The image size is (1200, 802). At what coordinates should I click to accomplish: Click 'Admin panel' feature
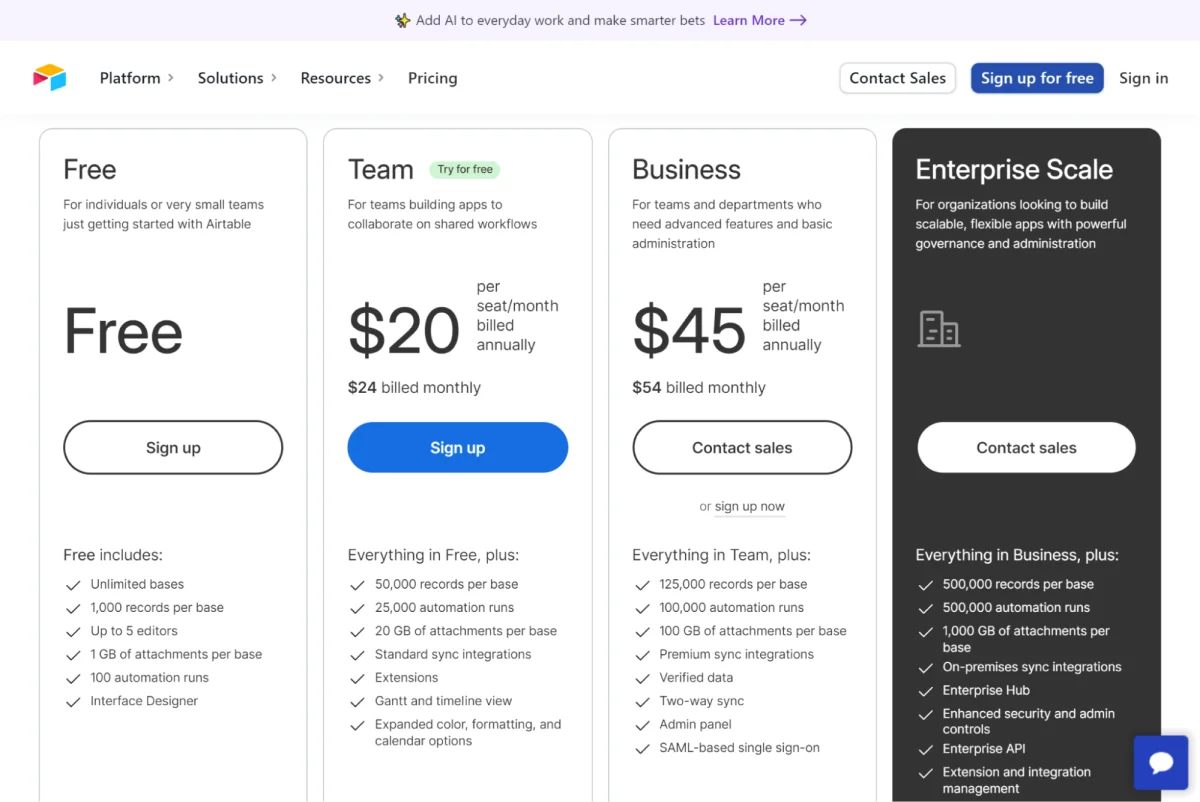[696, 725]
